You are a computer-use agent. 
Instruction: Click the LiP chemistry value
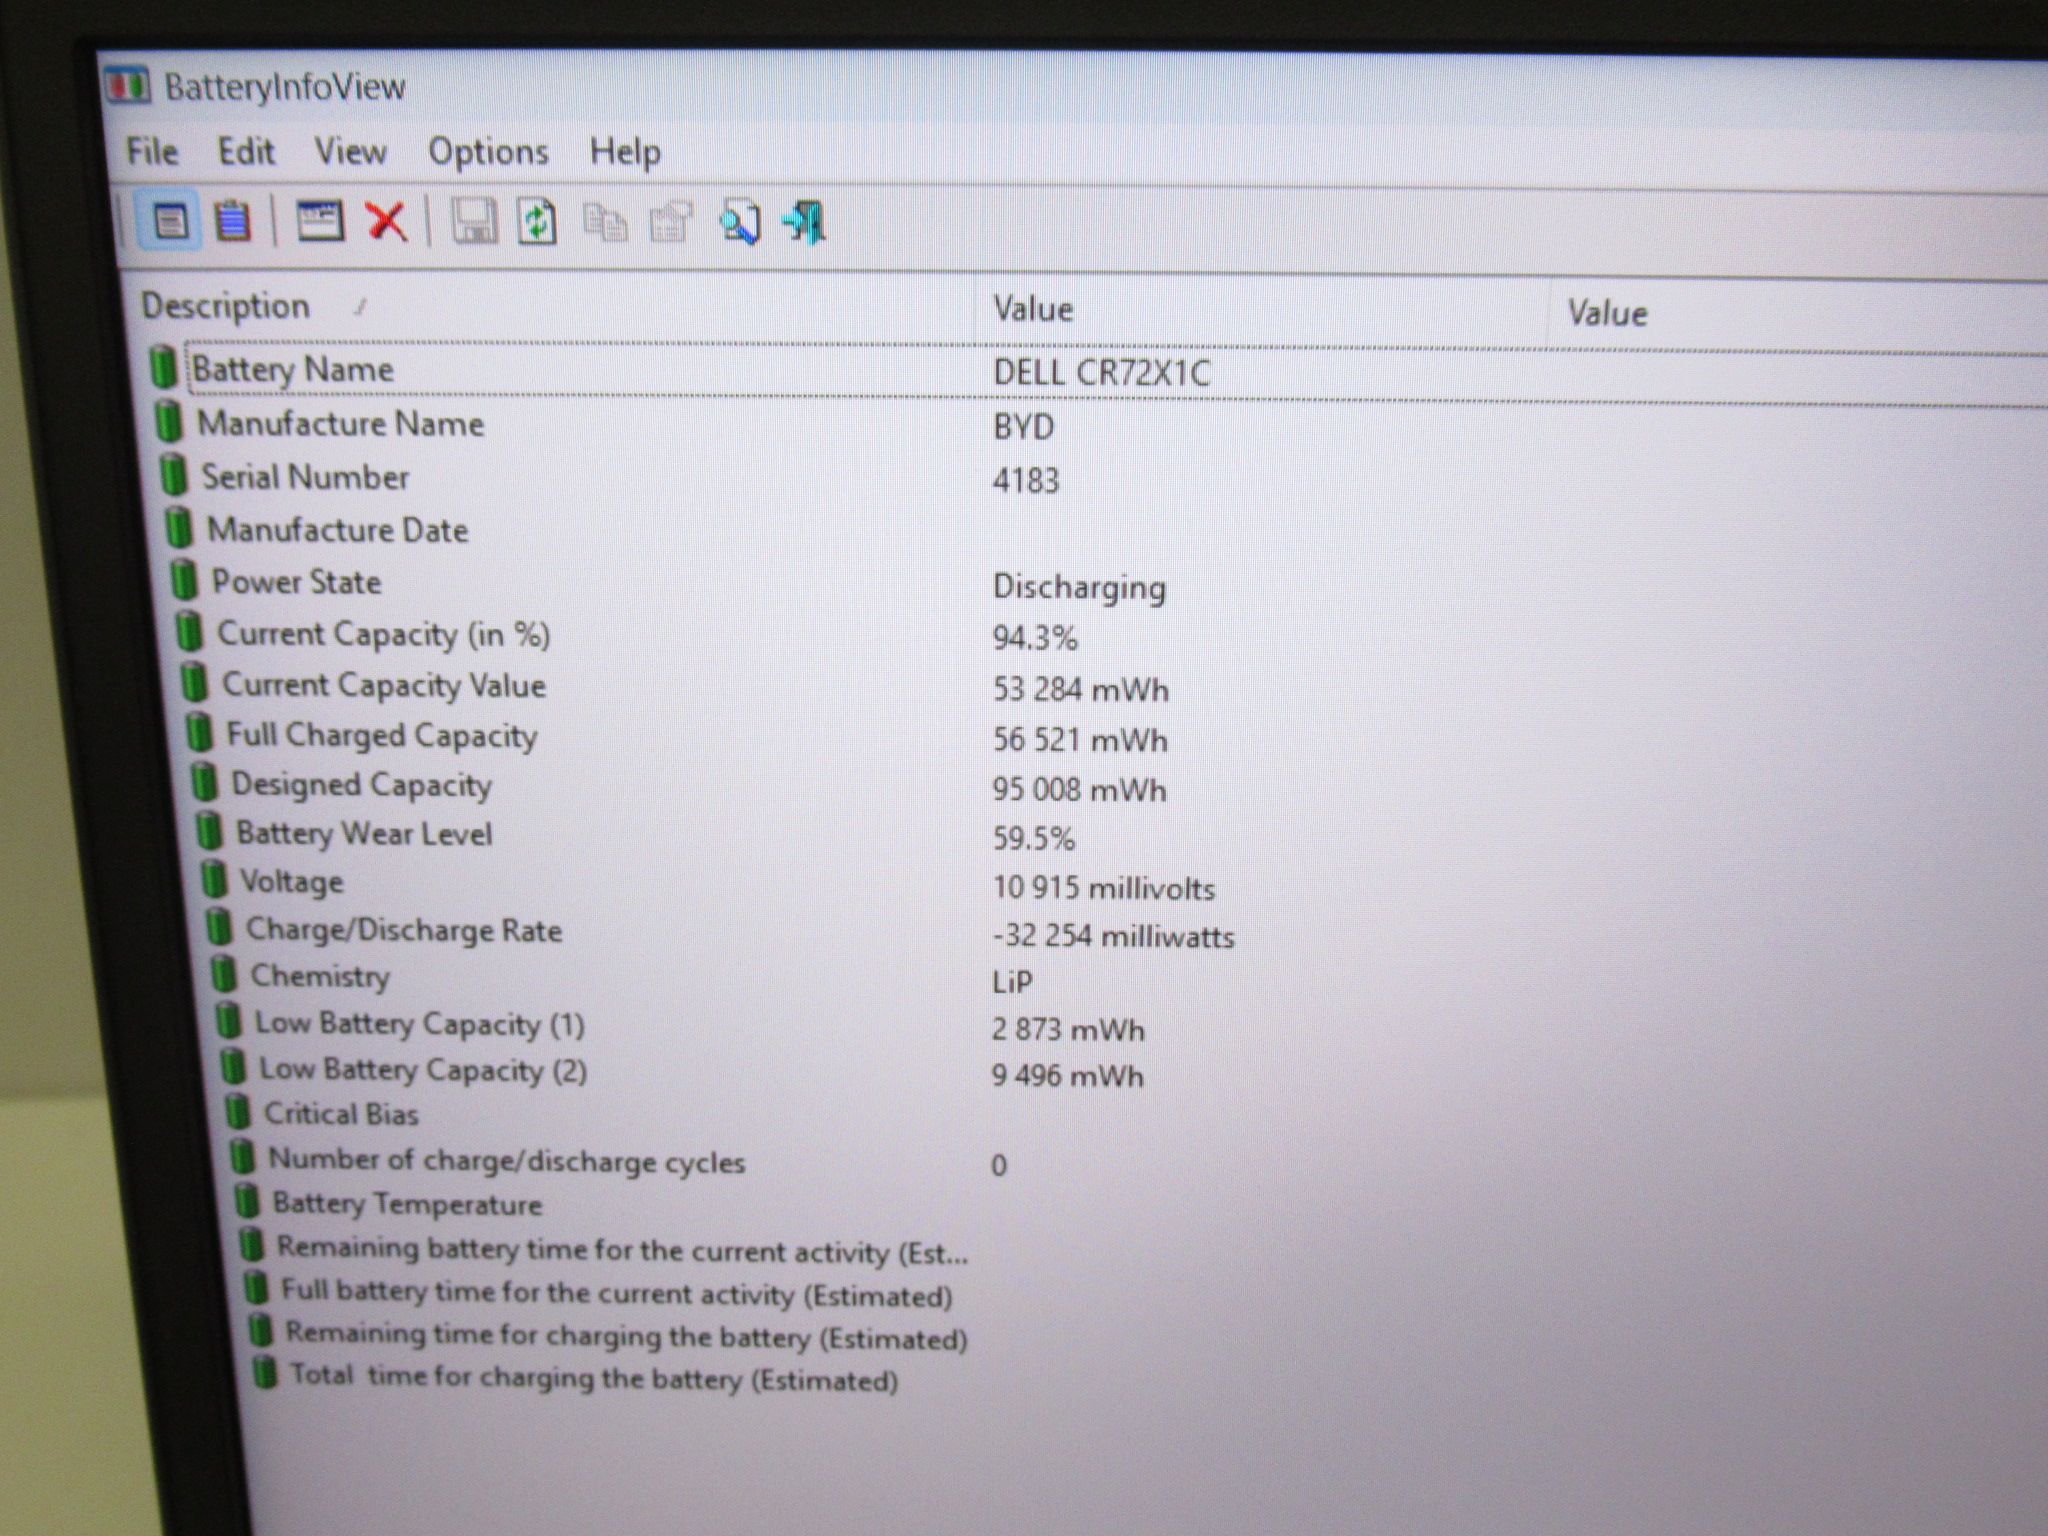(x=1012, y=982)
